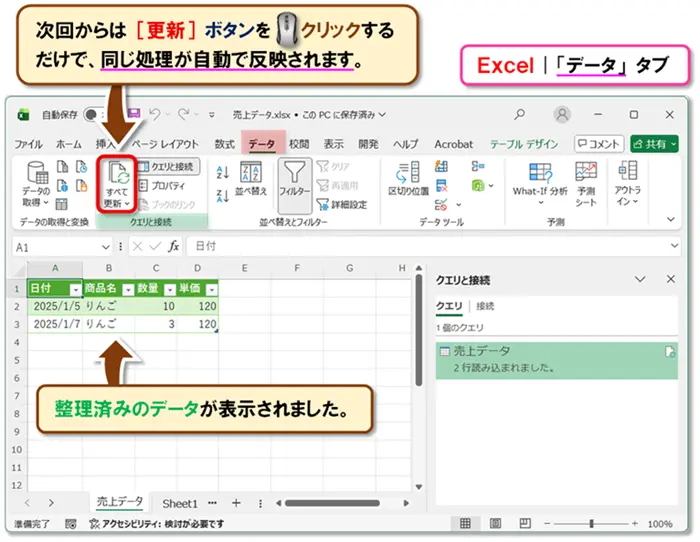The image size is (700, 542).
Task: Switch to the Connections (接続) tab in the pane
Action: tap(485, 306)
